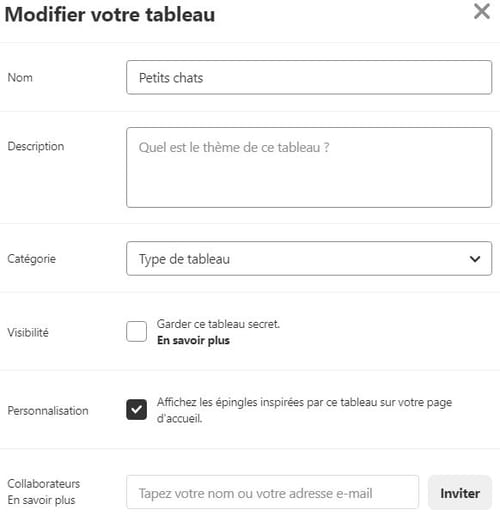Screen dimensions: 500x516
Task: Open the Type de tableau dropdown
Action: click(x=309, y=258)
